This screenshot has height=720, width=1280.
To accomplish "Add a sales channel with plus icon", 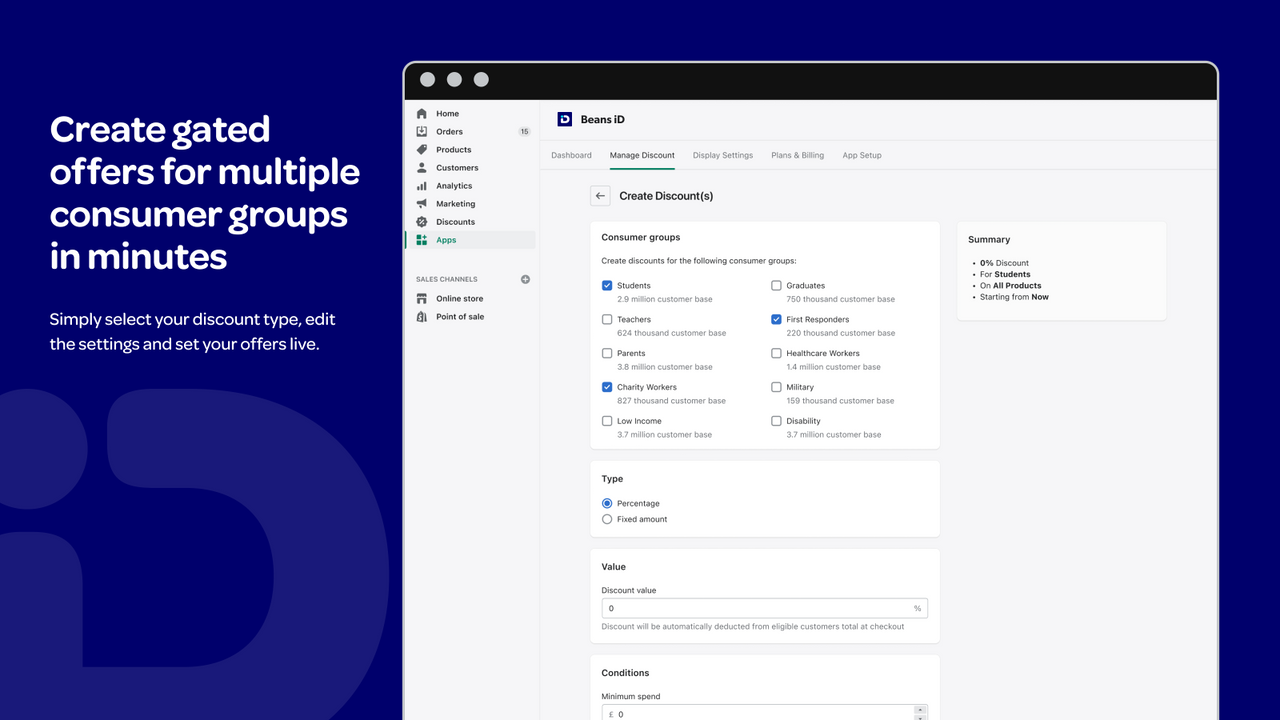I will [x=526, y=279].
